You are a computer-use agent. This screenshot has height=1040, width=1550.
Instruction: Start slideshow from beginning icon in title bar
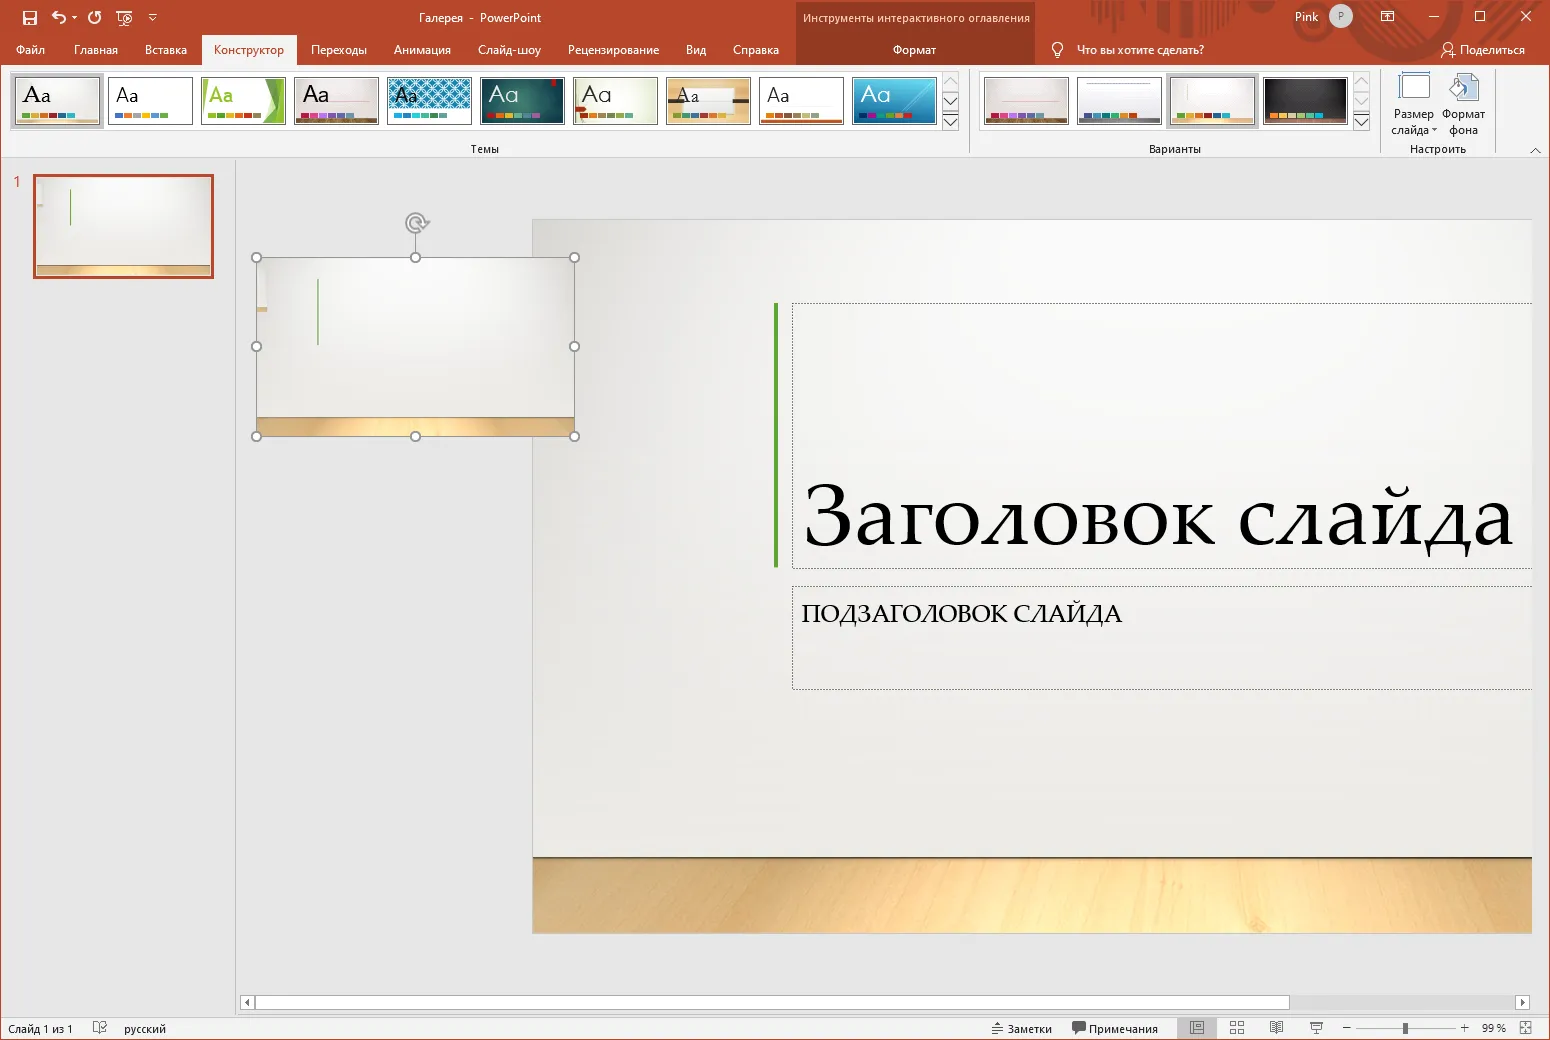(x=124, y=17)
